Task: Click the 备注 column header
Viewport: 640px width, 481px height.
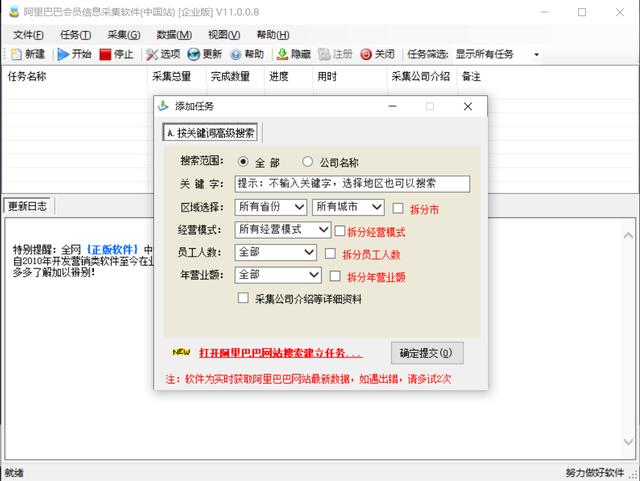Action: [471, 76]
